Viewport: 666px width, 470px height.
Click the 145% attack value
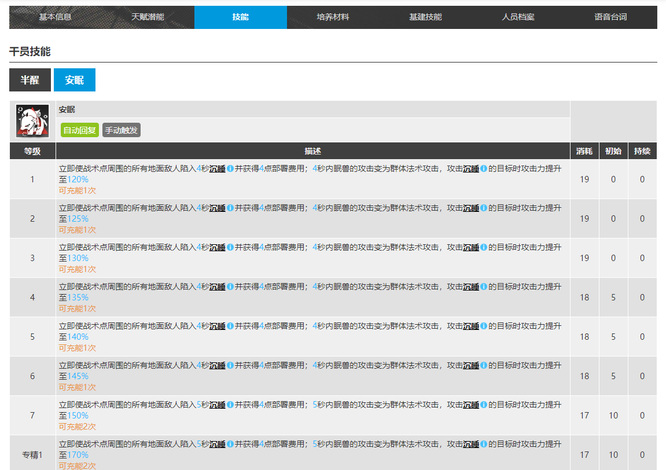coord(78,376)
